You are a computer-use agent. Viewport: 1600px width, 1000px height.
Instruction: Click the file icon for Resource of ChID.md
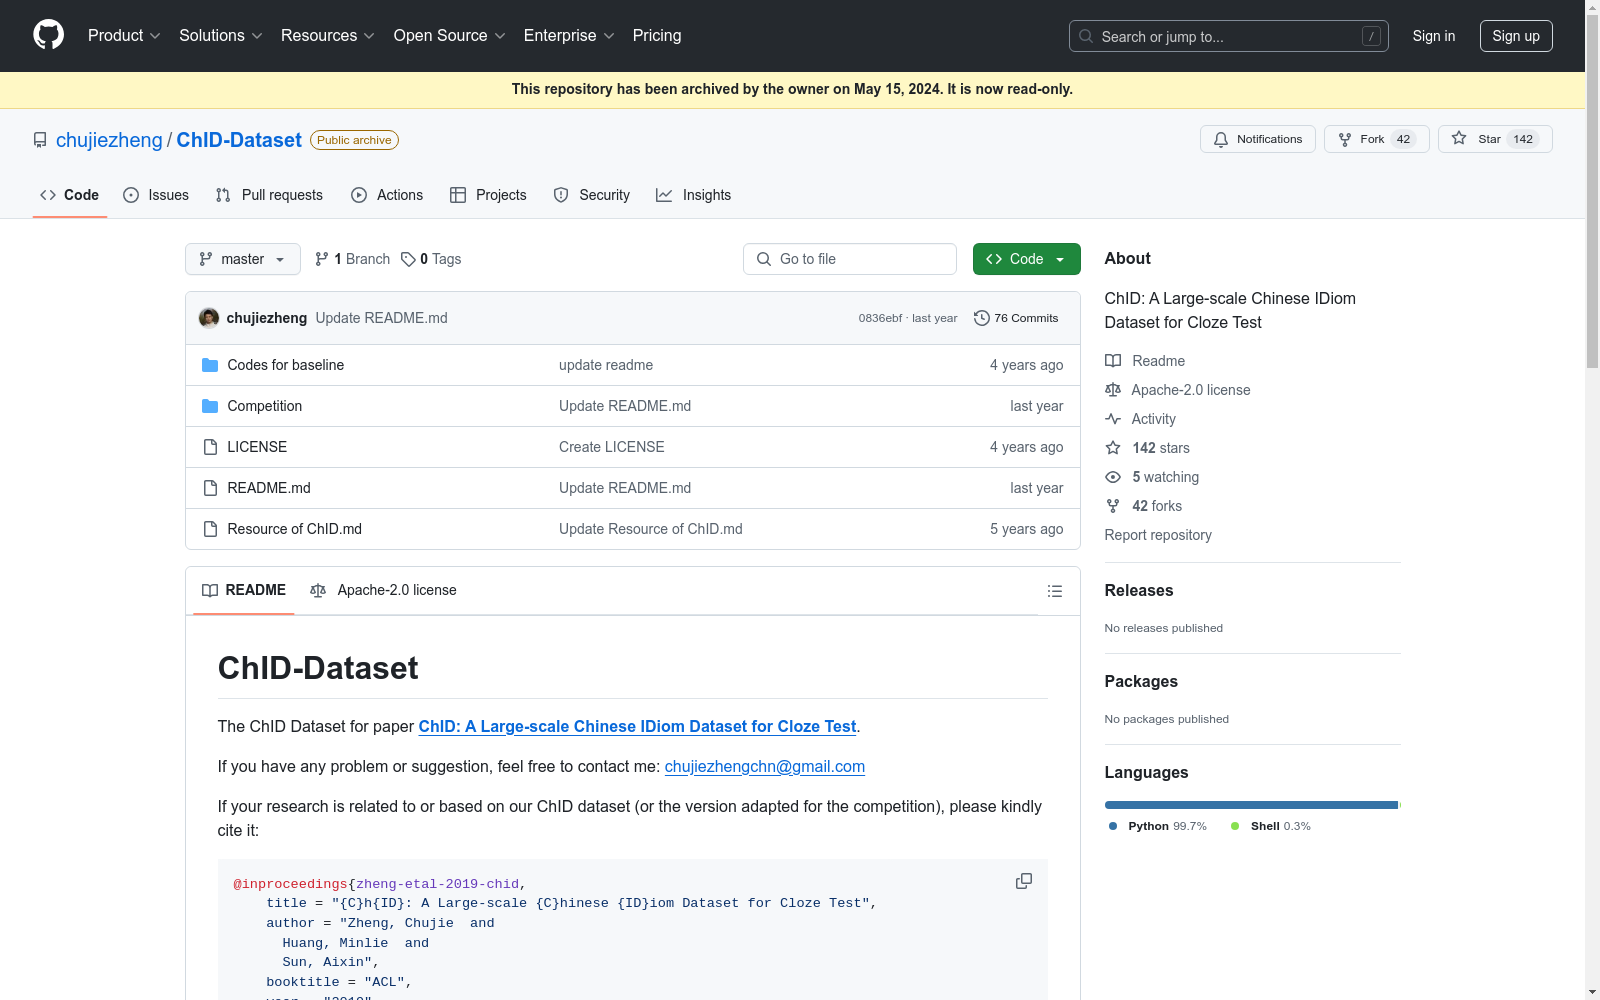coord(210,529)
